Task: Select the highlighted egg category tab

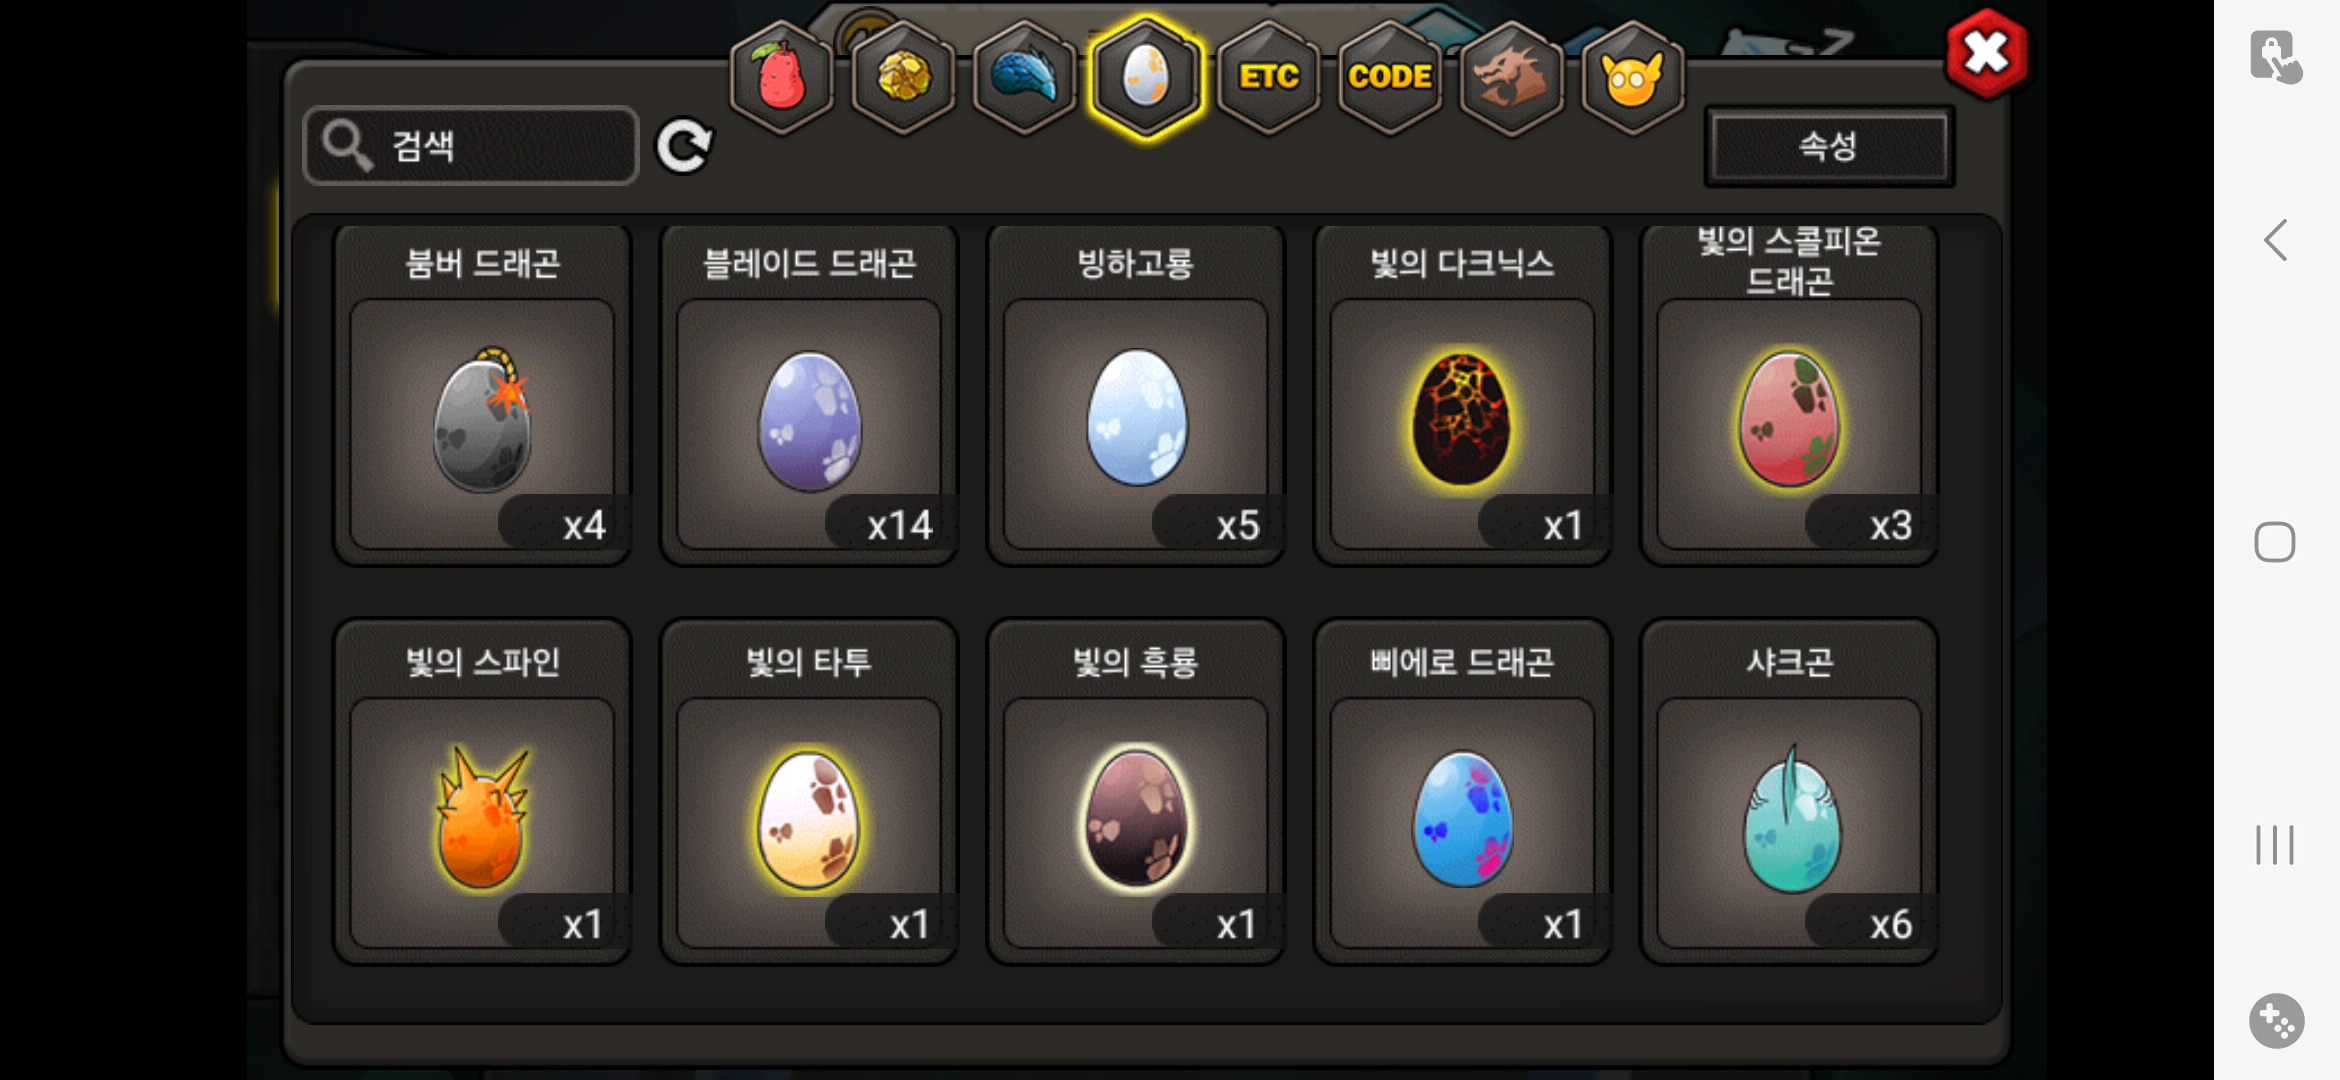Action: point(1146,77)
